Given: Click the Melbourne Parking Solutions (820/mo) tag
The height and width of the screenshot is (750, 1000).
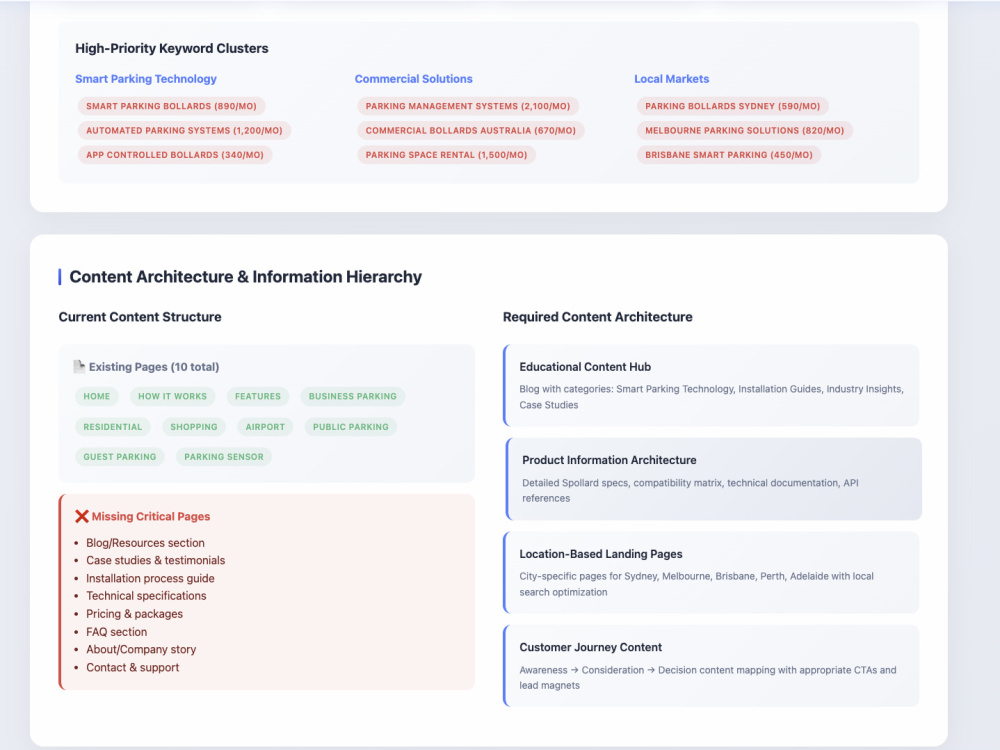Looking at the screenshot, I should tap(744, 130).
